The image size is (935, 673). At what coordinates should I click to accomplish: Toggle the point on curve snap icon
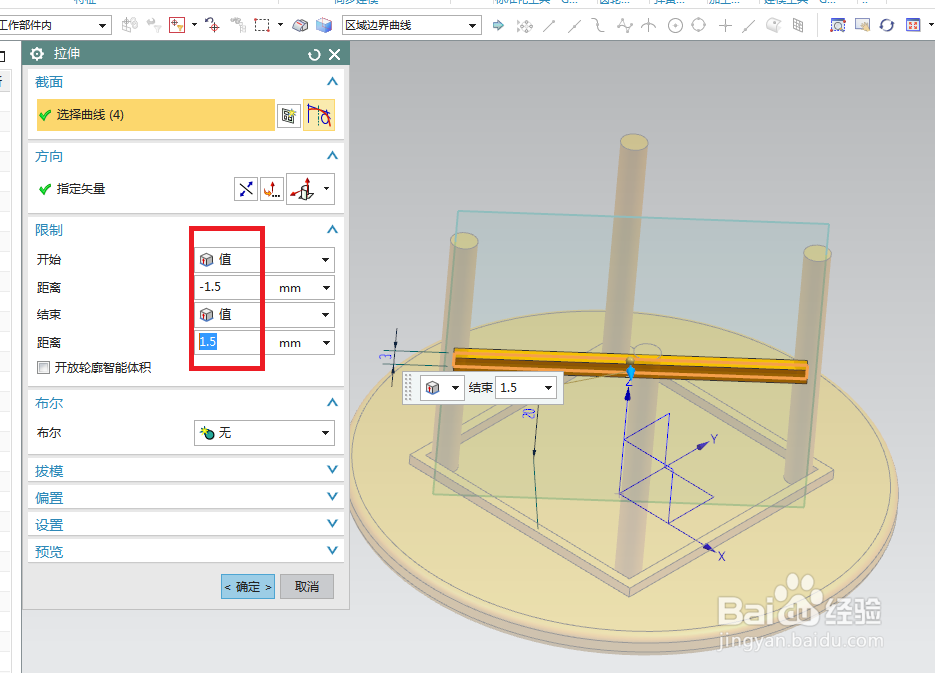point(748,26)
